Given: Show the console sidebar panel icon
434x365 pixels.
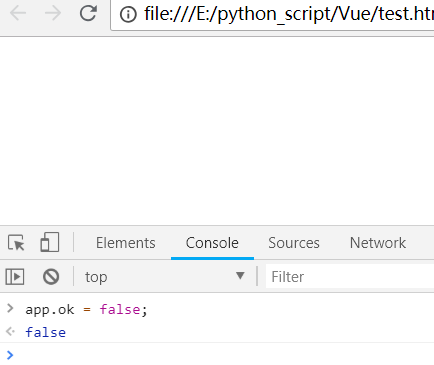Looking at the screenshot, I should coord(15,277).
